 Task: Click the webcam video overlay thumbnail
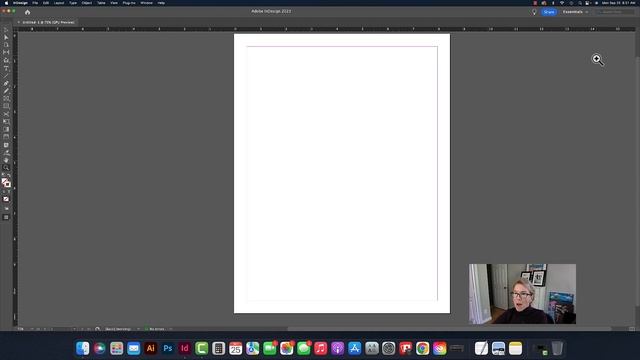[522, 294]
